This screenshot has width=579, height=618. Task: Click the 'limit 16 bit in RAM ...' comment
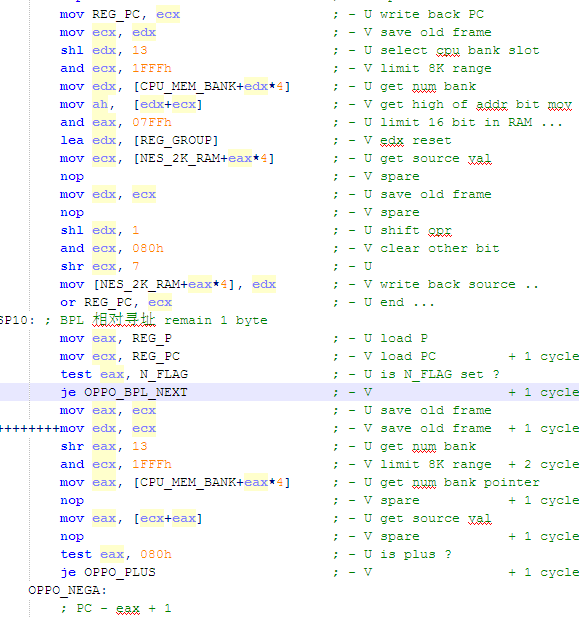[x=471, y=123]
